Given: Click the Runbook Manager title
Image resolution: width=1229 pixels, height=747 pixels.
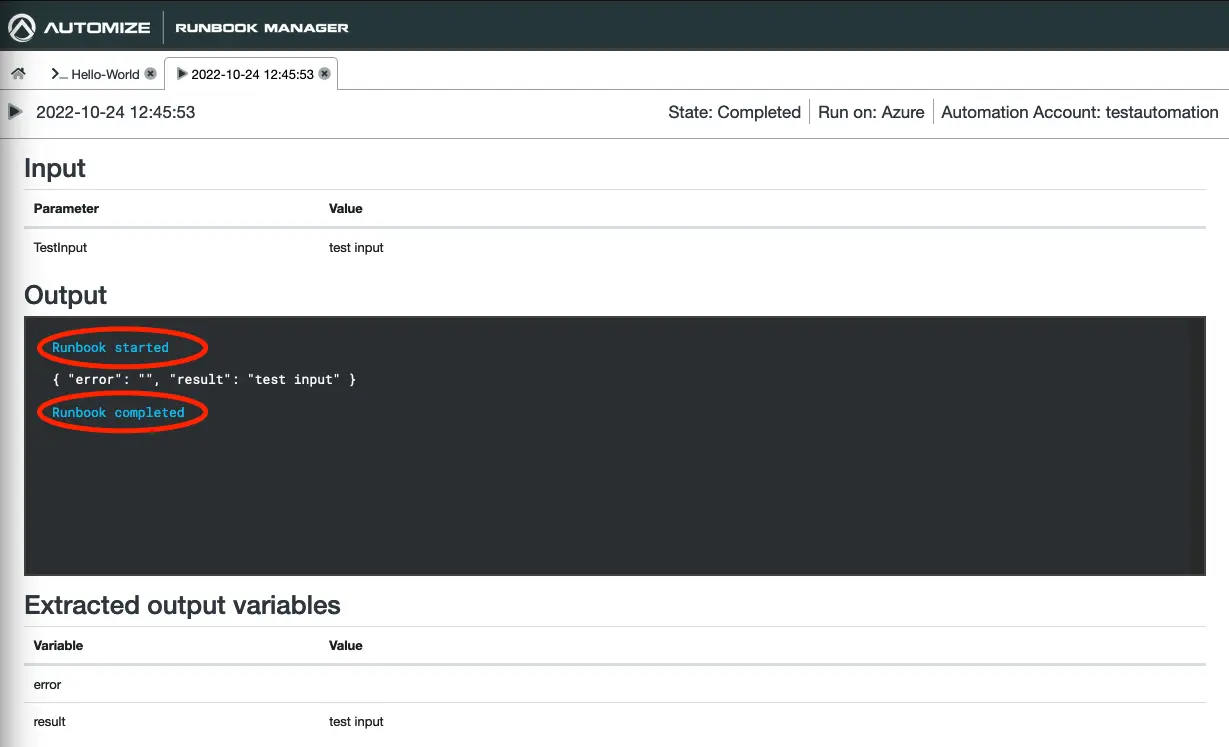Looking at the screenshot, I should coord(262,28).
